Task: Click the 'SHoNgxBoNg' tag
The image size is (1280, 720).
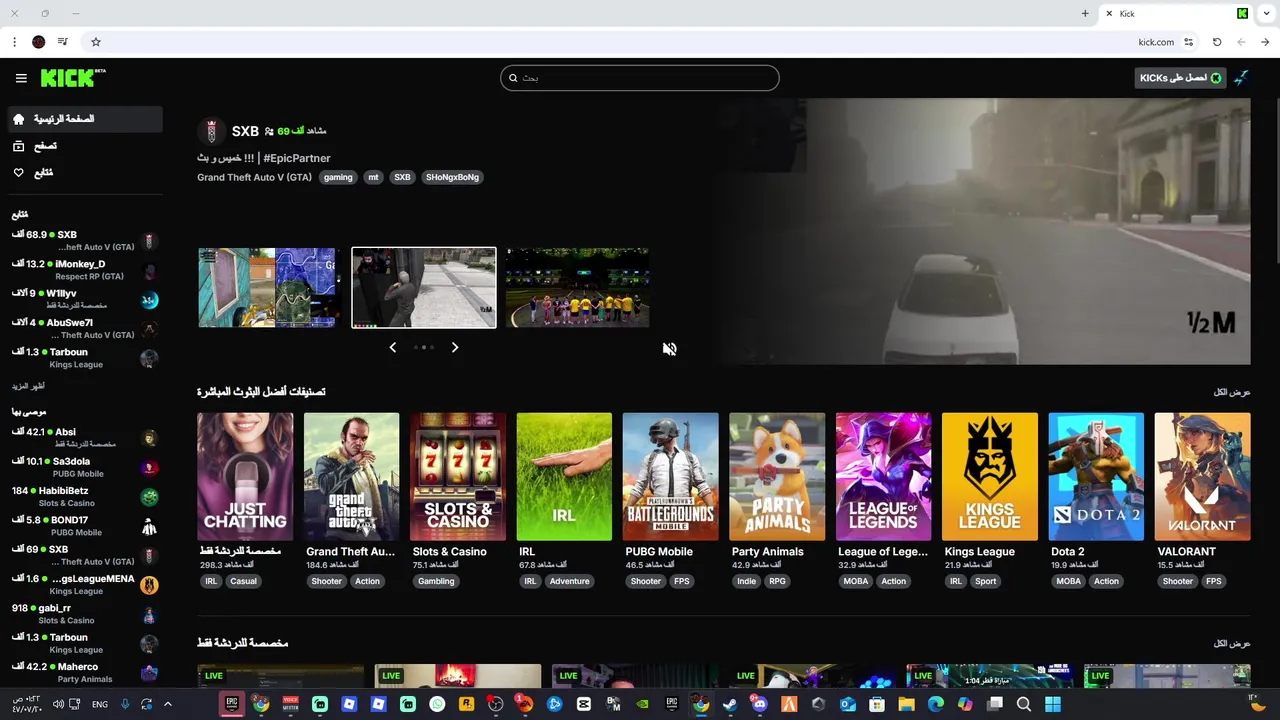Action: pos(452,177)
